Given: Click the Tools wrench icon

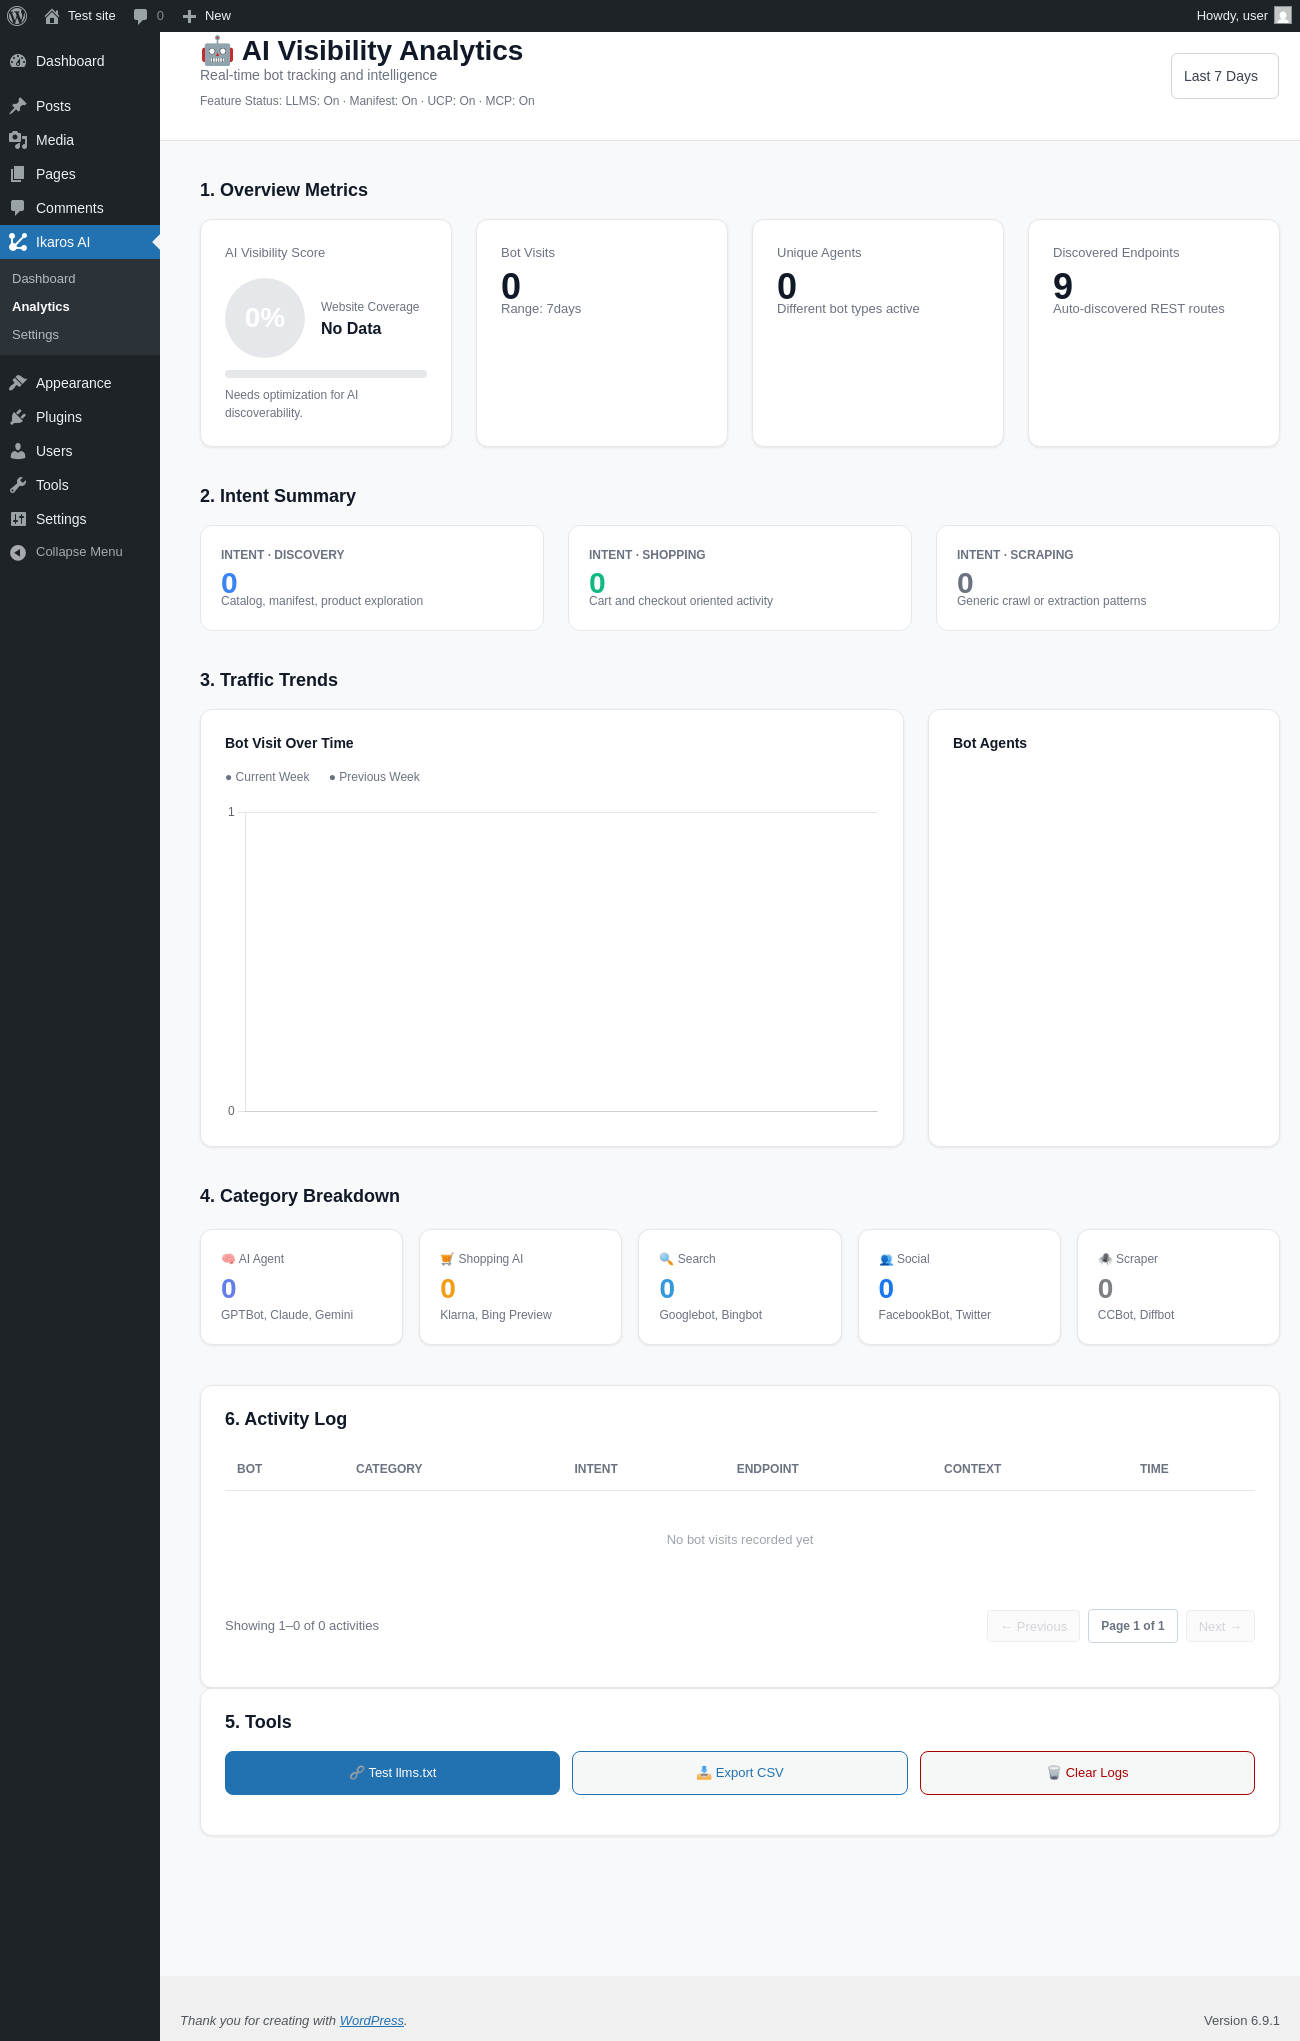Looking at the screenshot, I should 18,485.
